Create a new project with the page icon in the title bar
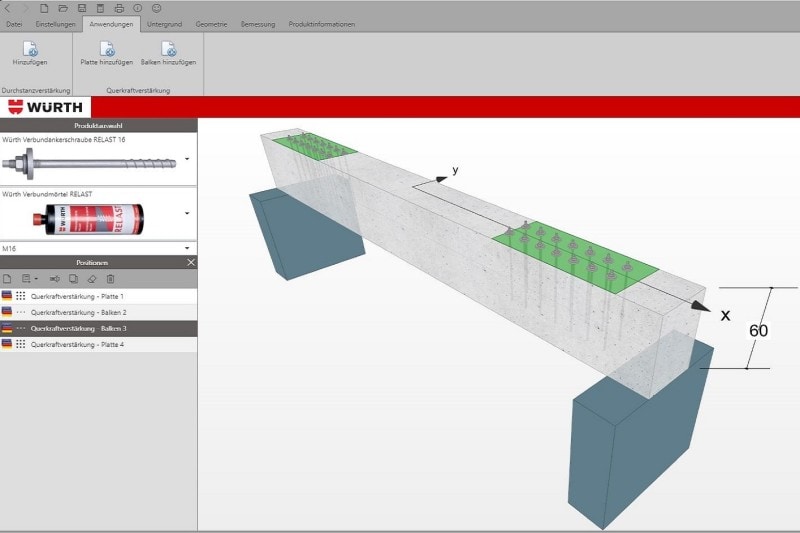This screenshot has height=533, width=800. (x=44, y=8)
